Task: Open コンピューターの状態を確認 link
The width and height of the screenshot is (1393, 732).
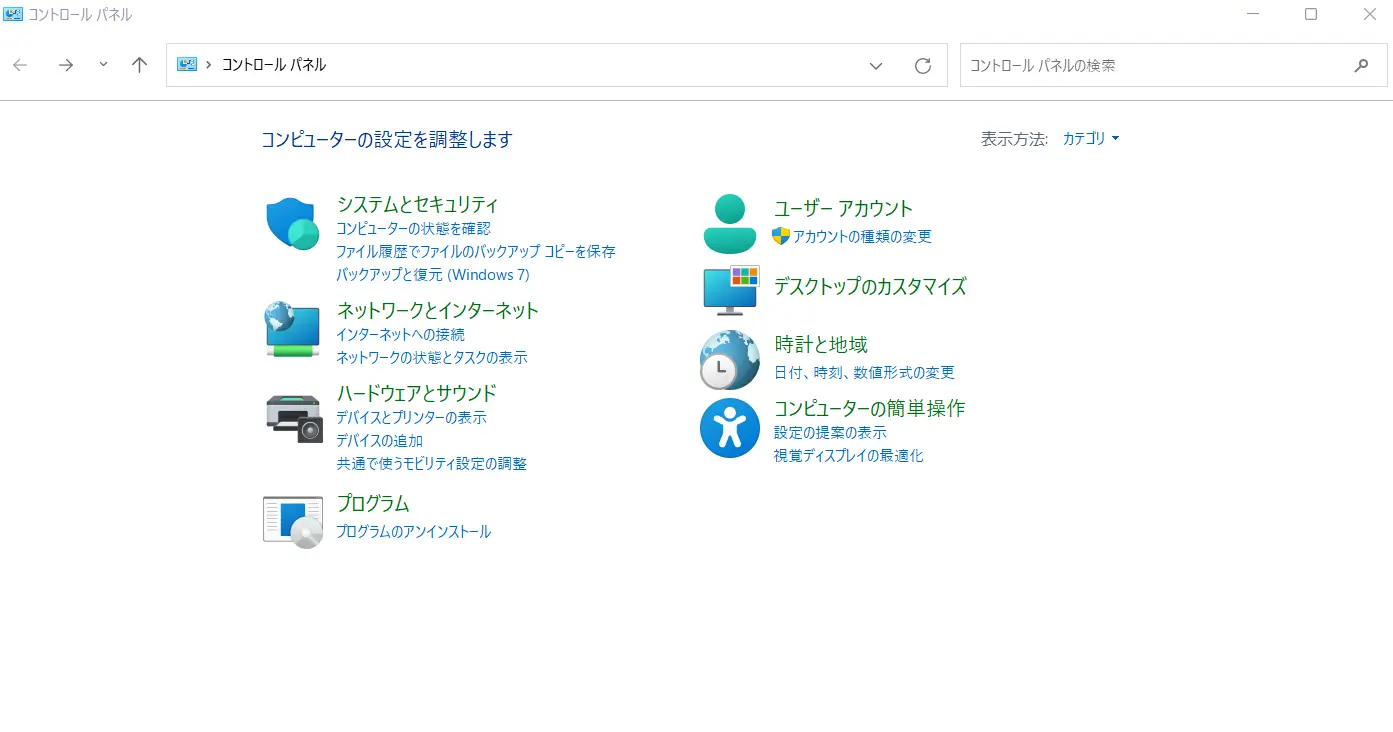Action: pos(413,229)
